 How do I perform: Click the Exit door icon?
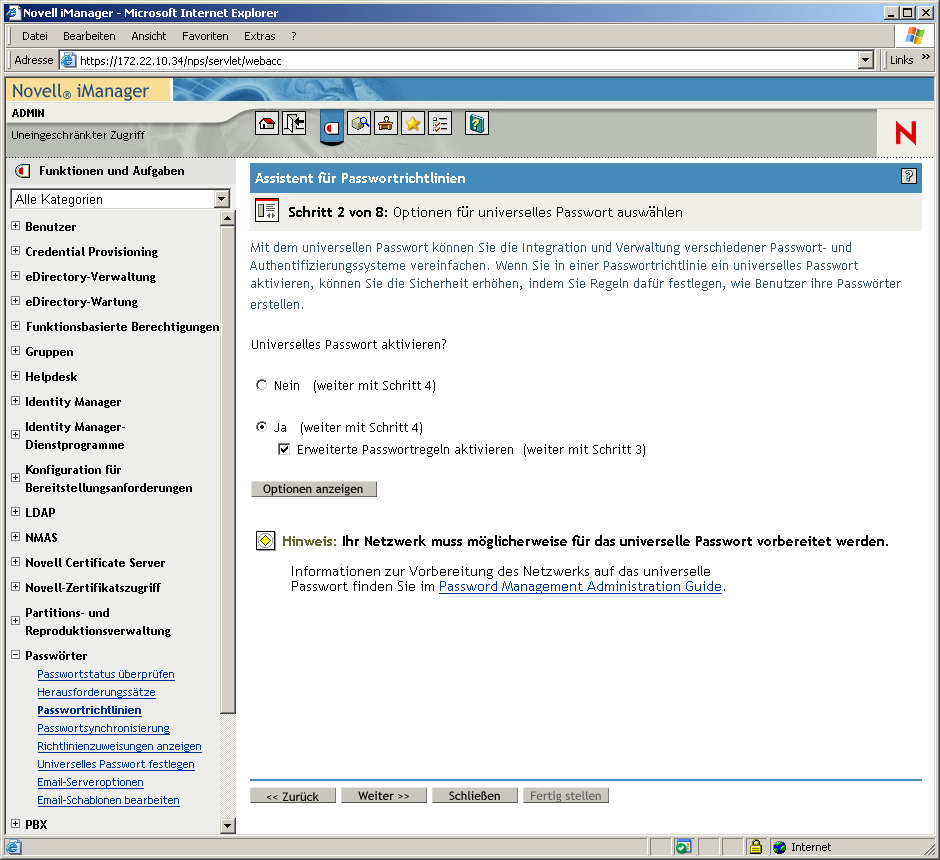pos(294,123)
